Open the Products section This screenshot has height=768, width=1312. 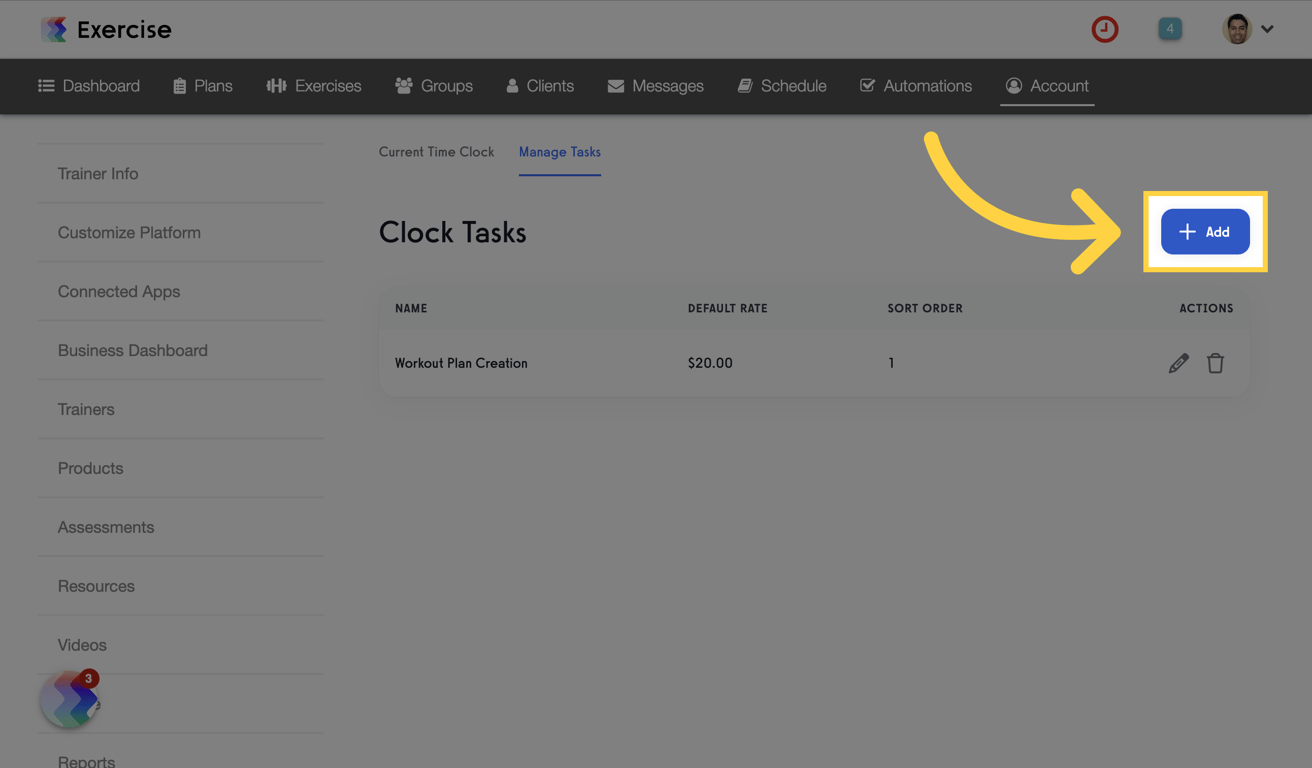pyautogui.click(x=181, y=469)
